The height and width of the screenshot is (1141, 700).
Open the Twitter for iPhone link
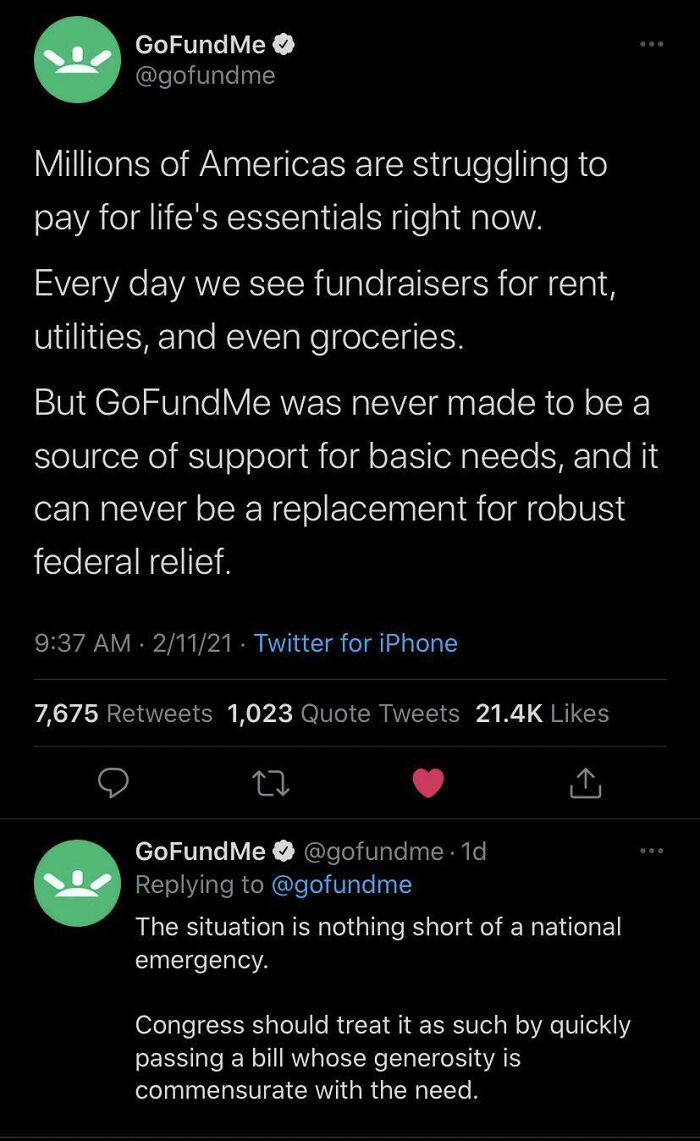[x=355, y=643]
